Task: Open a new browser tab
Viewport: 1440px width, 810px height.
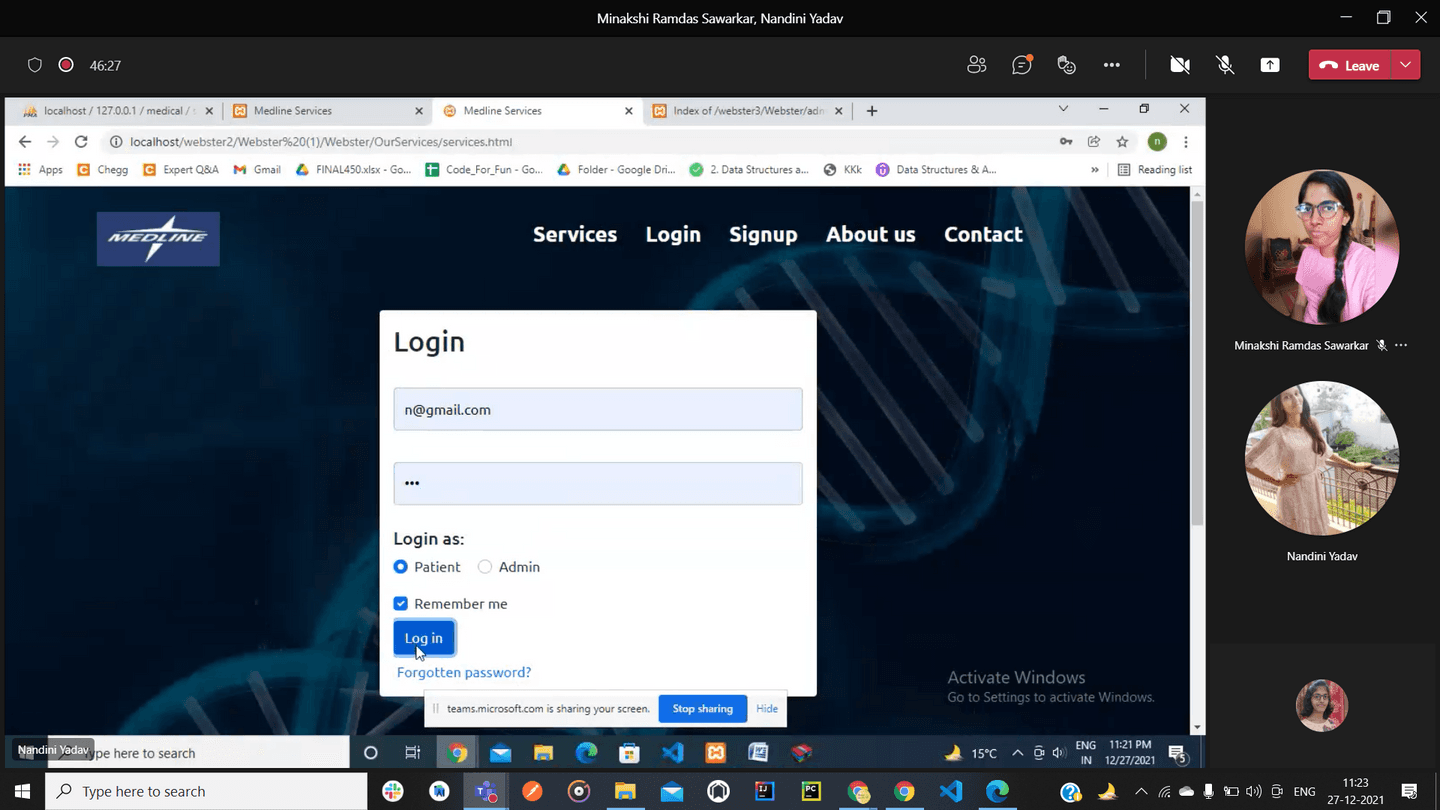Action: pos(872,111)
